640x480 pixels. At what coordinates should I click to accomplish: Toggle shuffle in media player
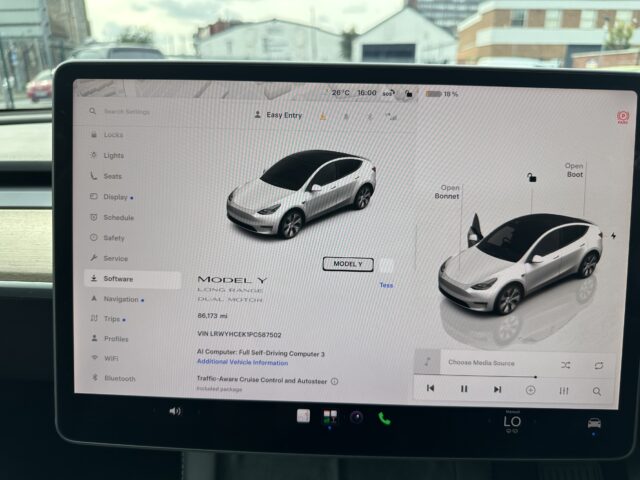coord(565,365)
